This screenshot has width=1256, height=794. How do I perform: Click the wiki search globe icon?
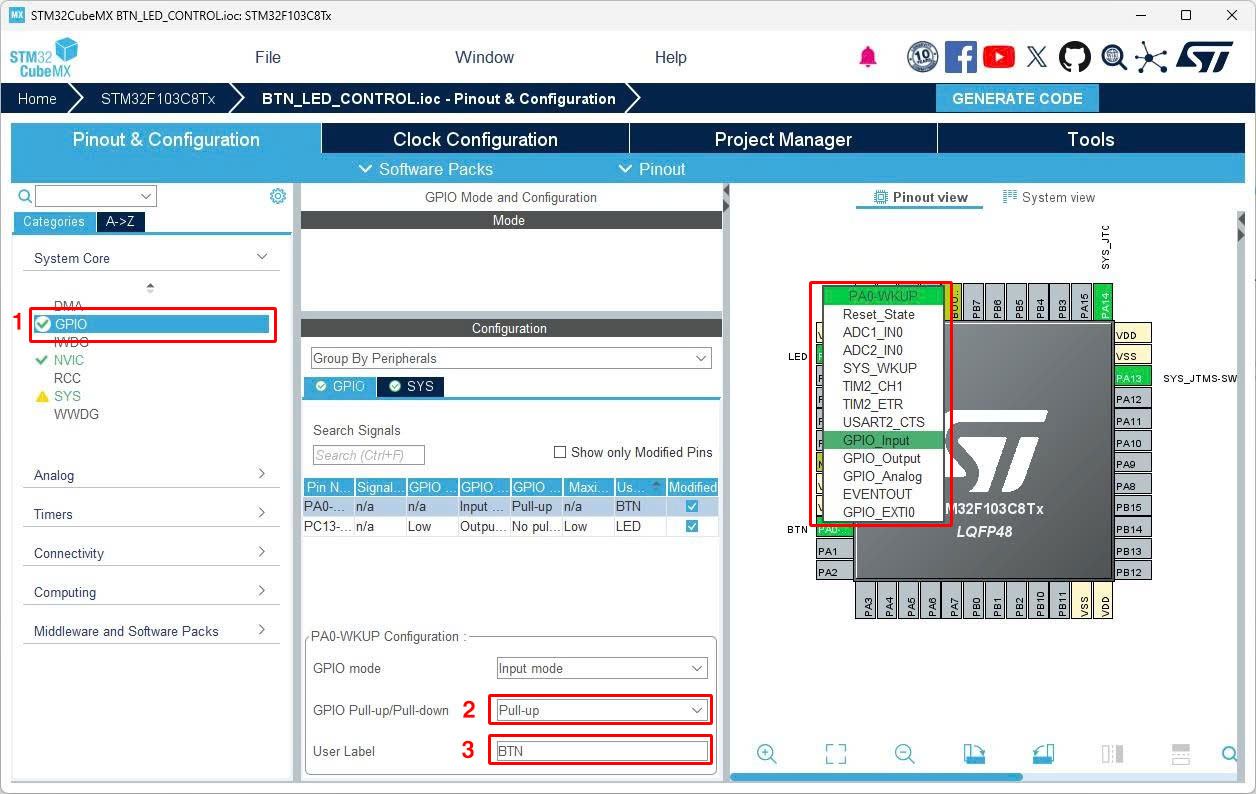tap(1114, 57)
